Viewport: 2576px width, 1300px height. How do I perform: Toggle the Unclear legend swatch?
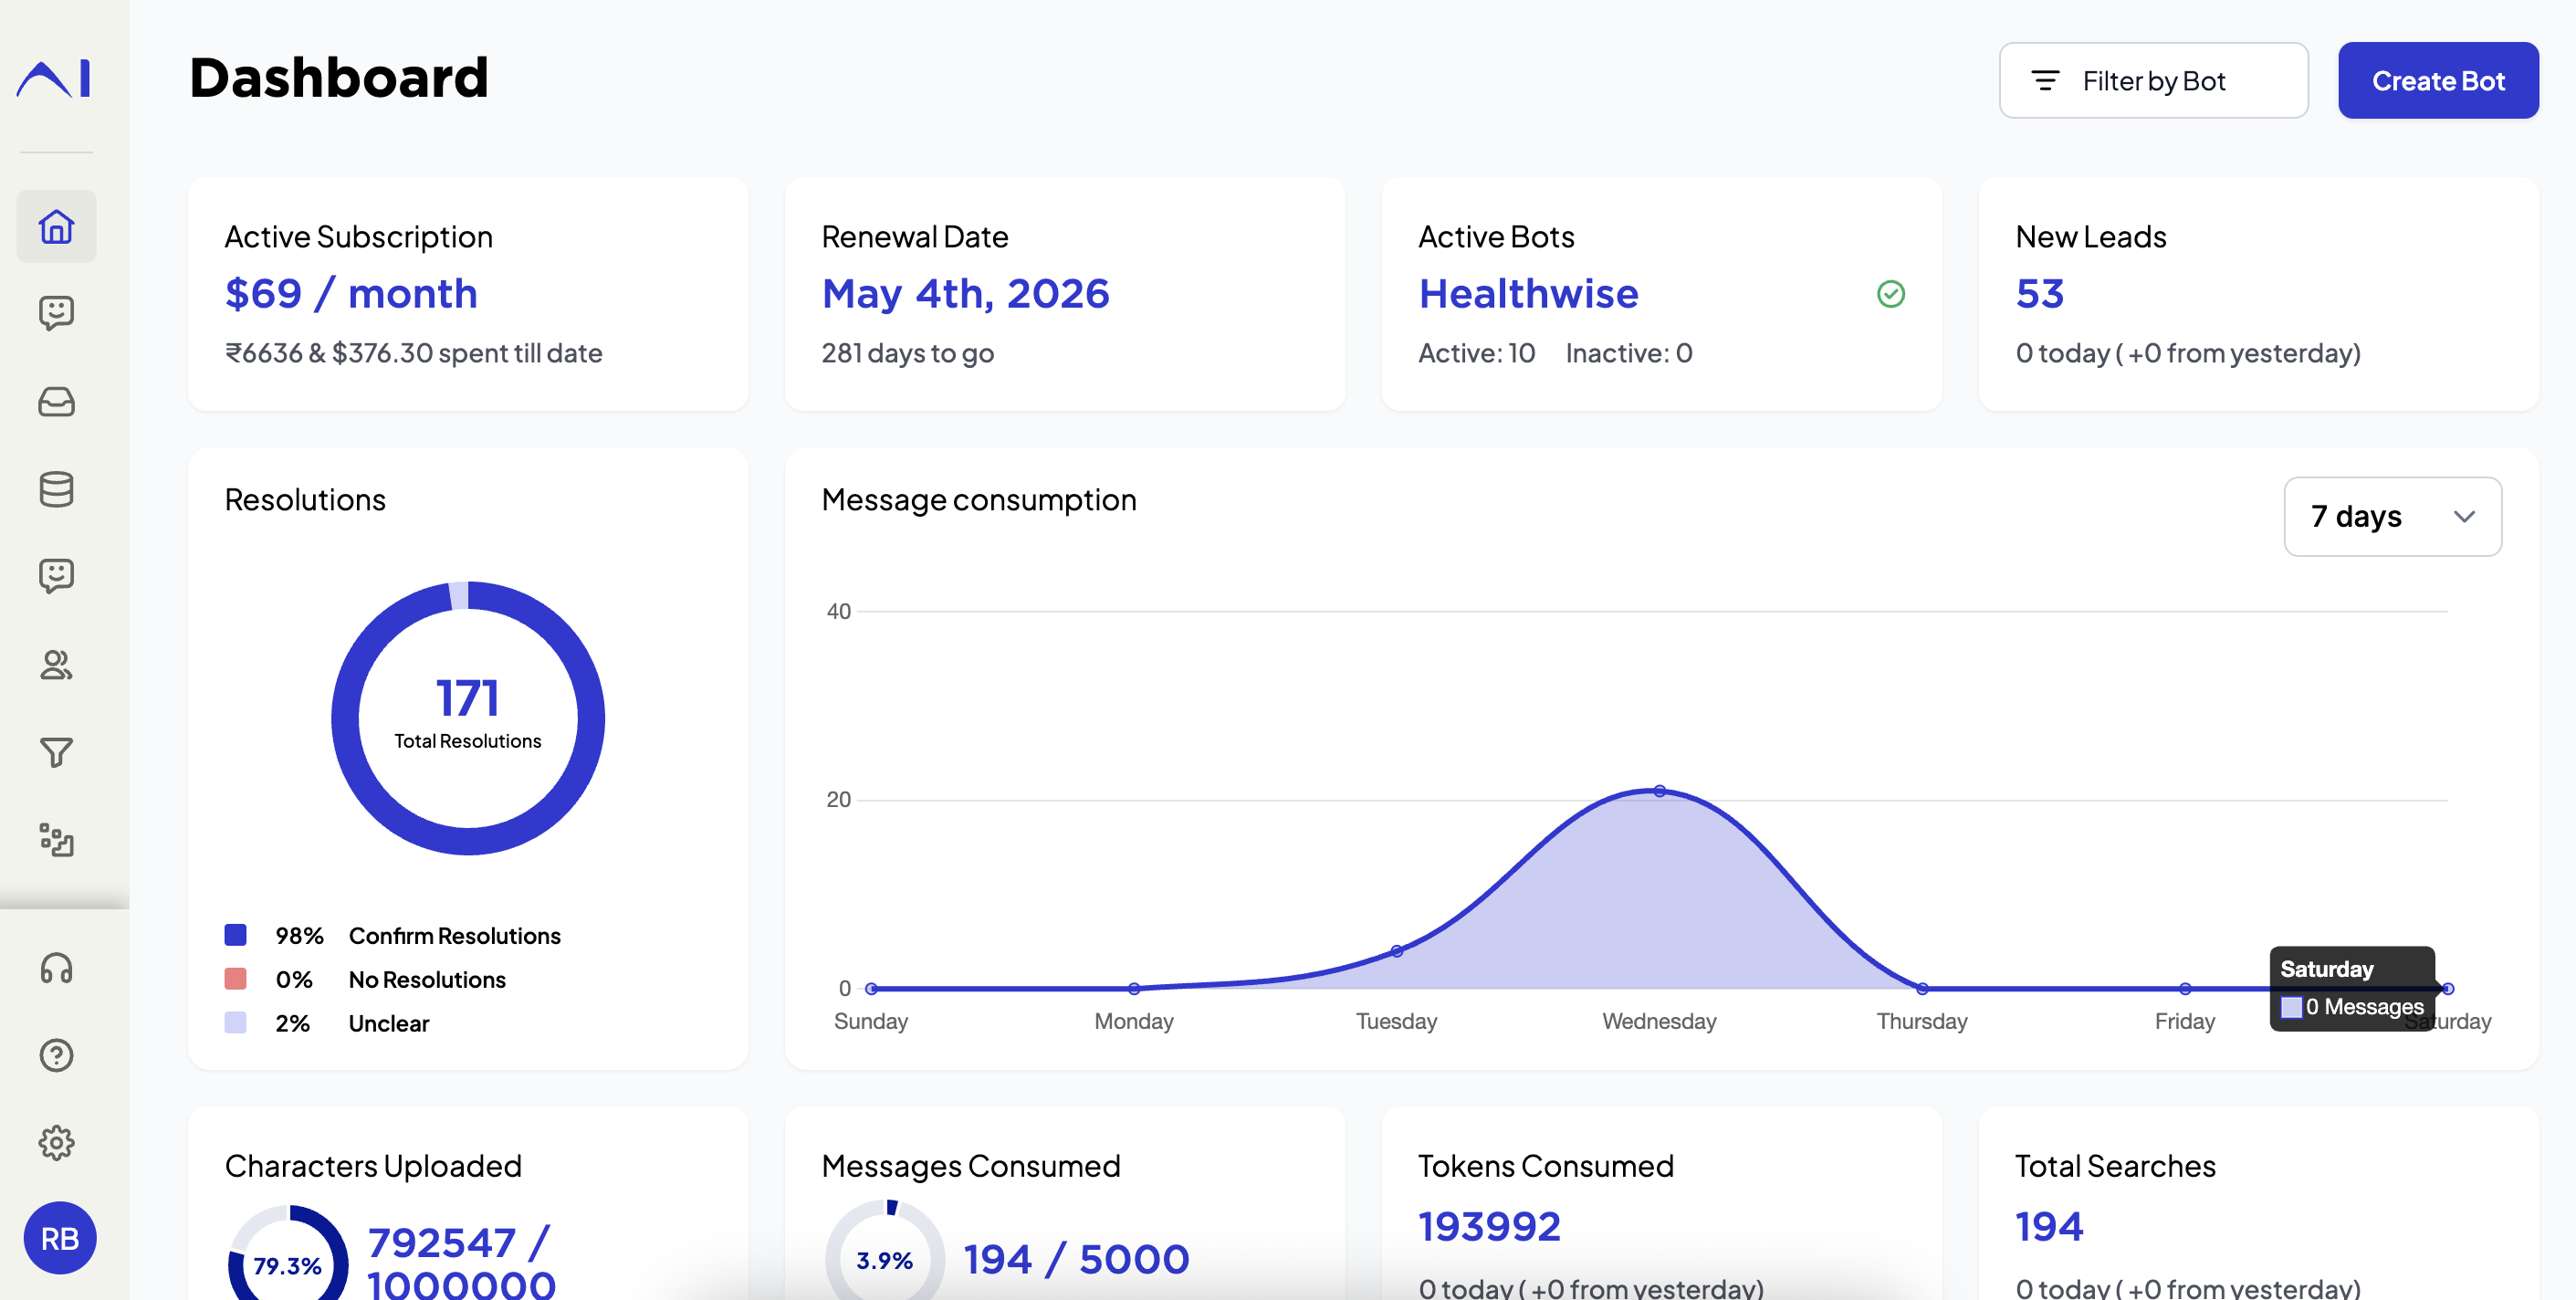coord(236,1023)
